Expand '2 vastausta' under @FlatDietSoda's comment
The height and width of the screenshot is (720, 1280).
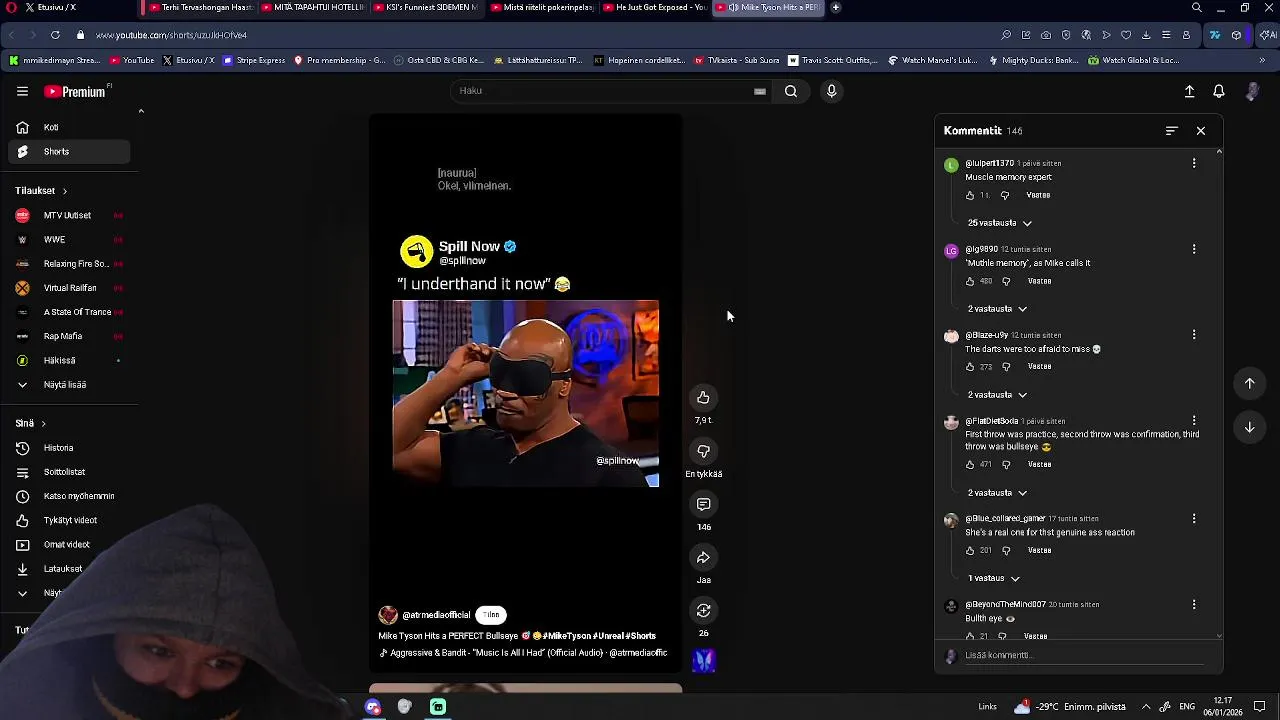(x=997, y=493)
